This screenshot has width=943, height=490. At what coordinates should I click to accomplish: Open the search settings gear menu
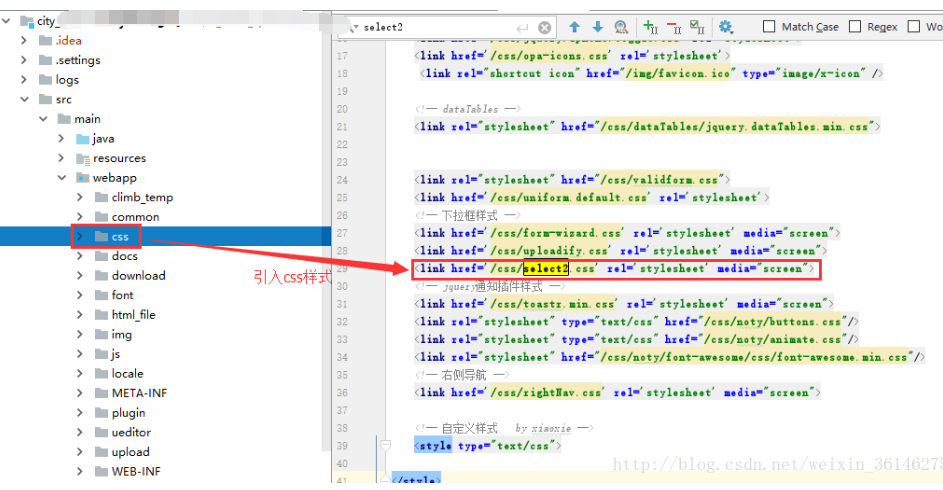coord(726,27)
